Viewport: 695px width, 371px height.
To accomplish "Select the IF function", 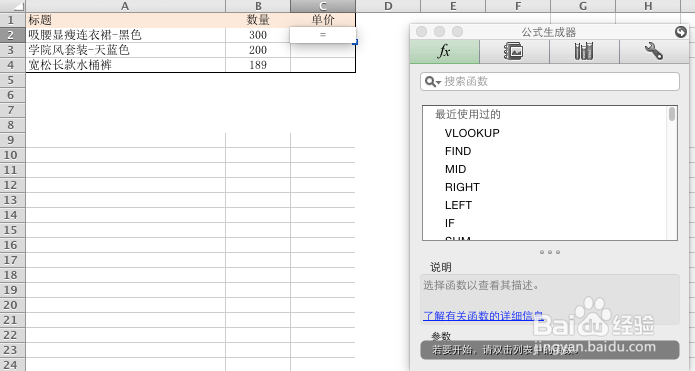I will (x=449, y=223).
